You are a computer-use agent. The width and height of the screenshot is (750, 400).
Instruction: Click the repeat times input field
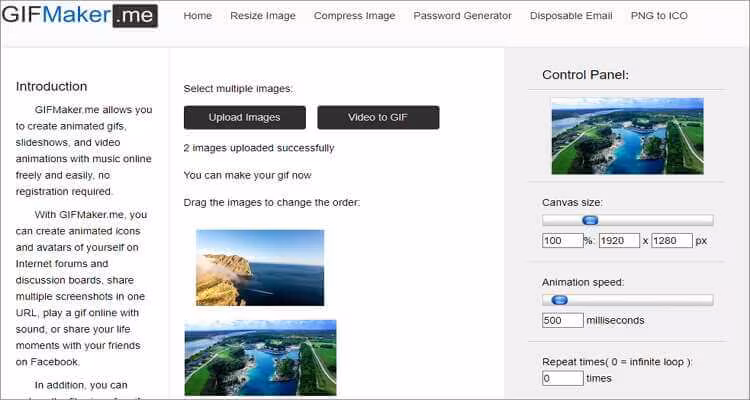[x=562, y=379]
